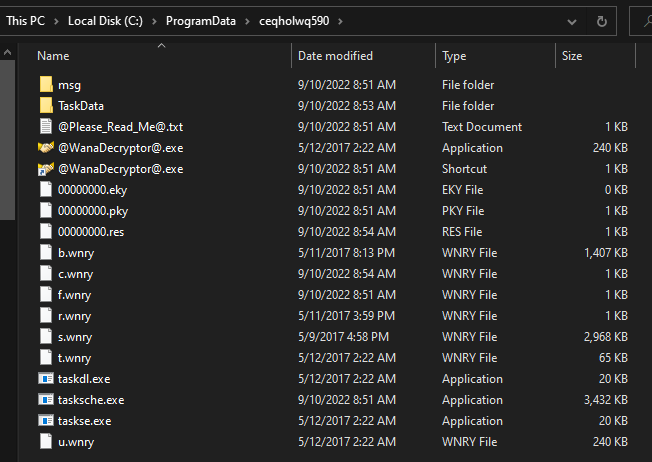
Task: Sort by Date modified column header
Action: point(335,56)
